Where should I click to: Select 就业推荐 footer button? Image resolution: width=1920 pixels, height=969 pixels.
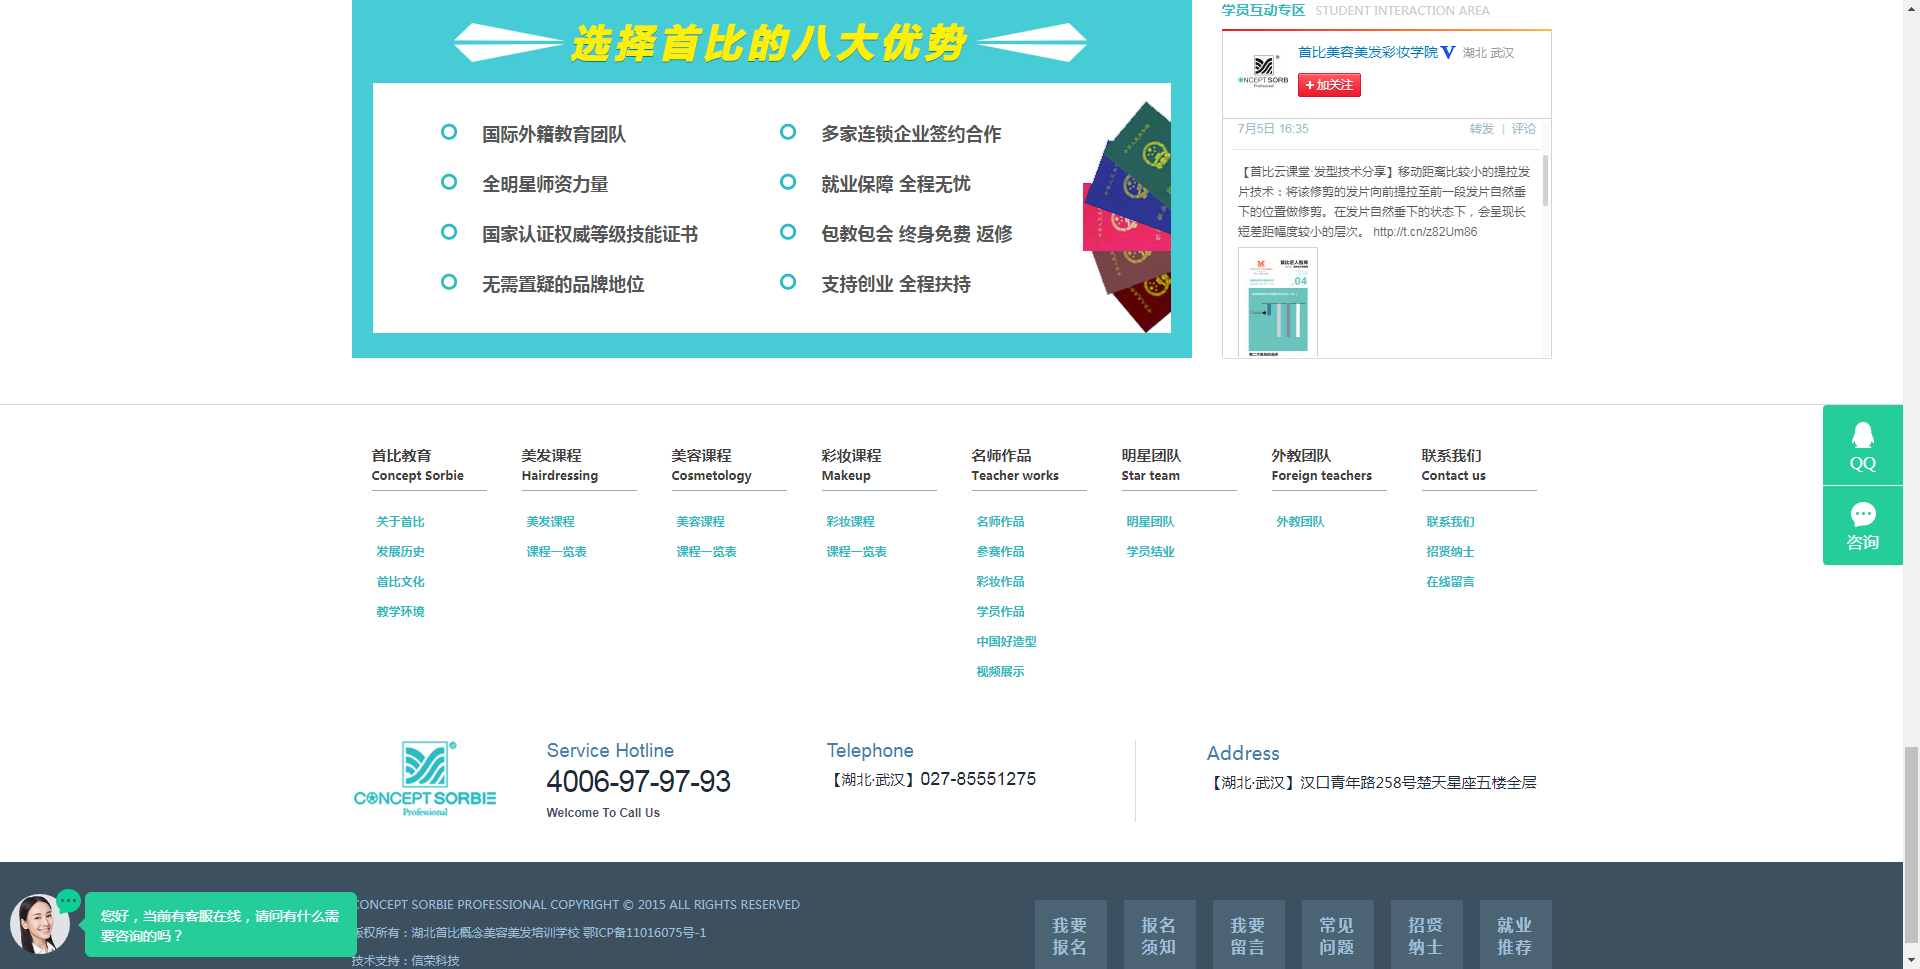[x=1515, y=935]
